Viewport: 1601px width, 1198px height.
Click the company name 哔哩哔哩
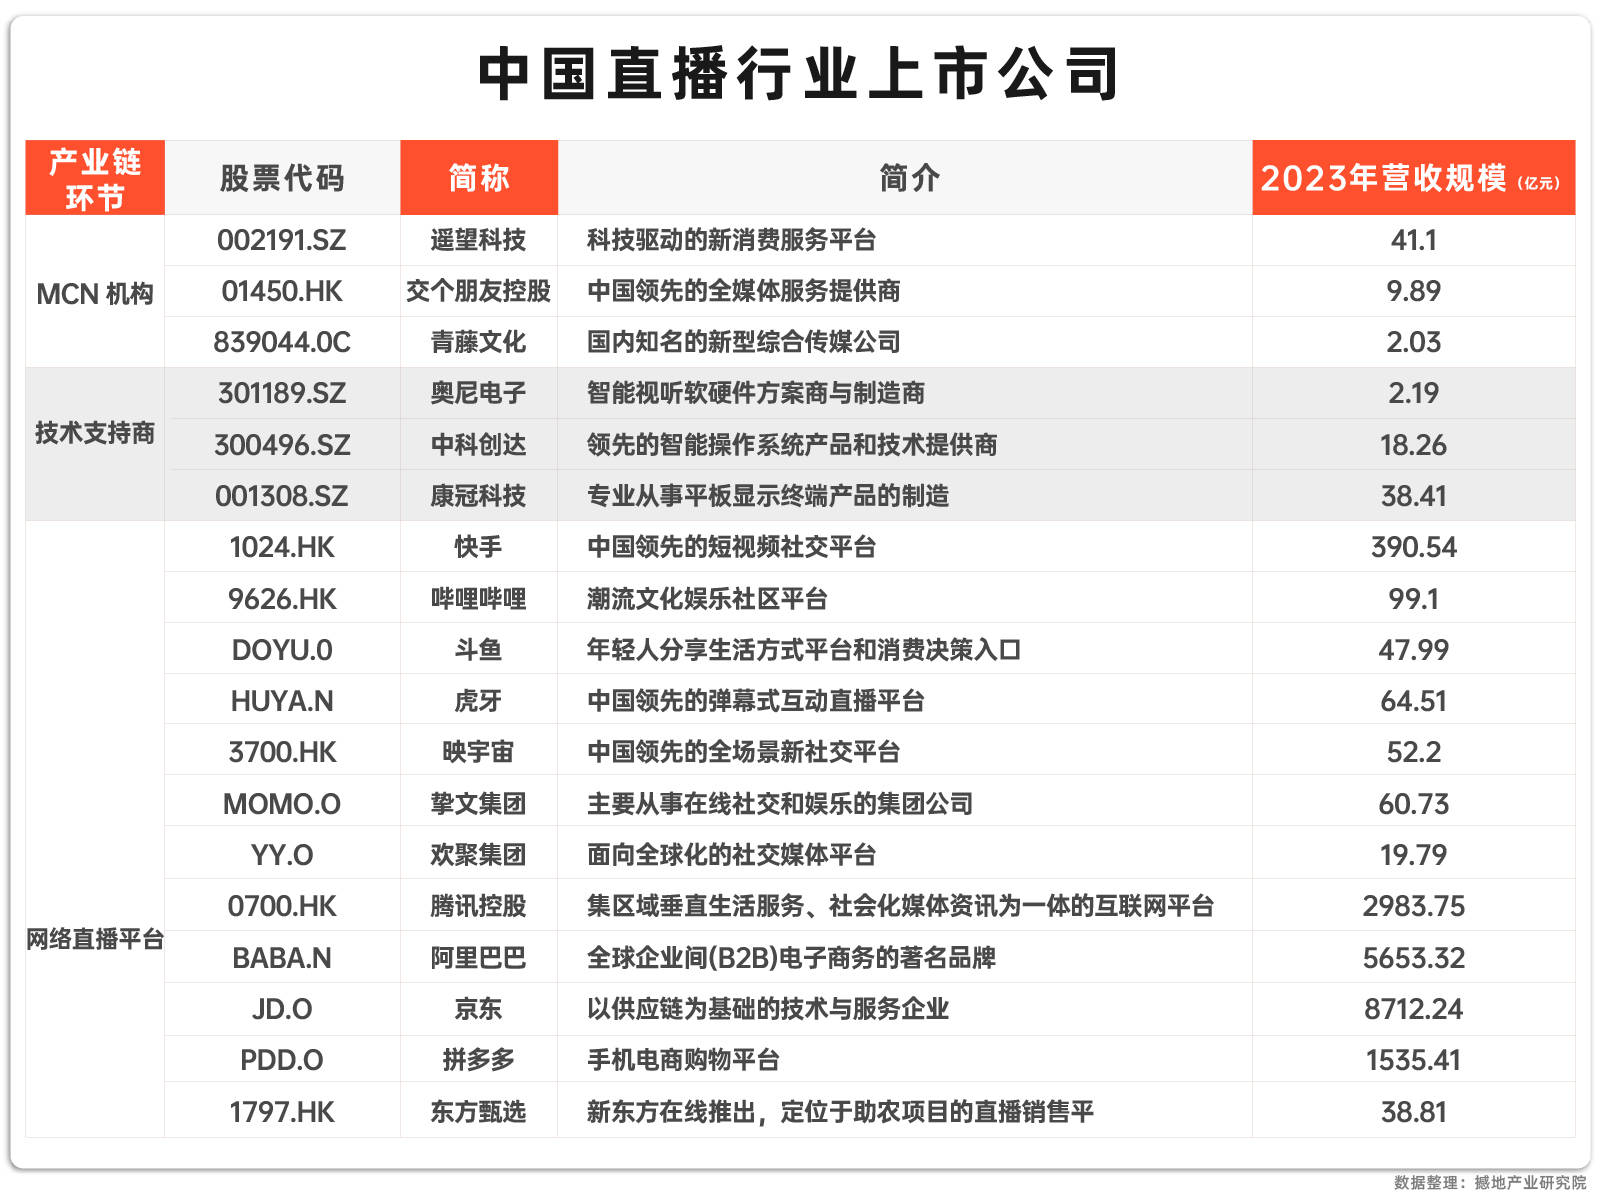pyautogui.click(x=479, y=599)
